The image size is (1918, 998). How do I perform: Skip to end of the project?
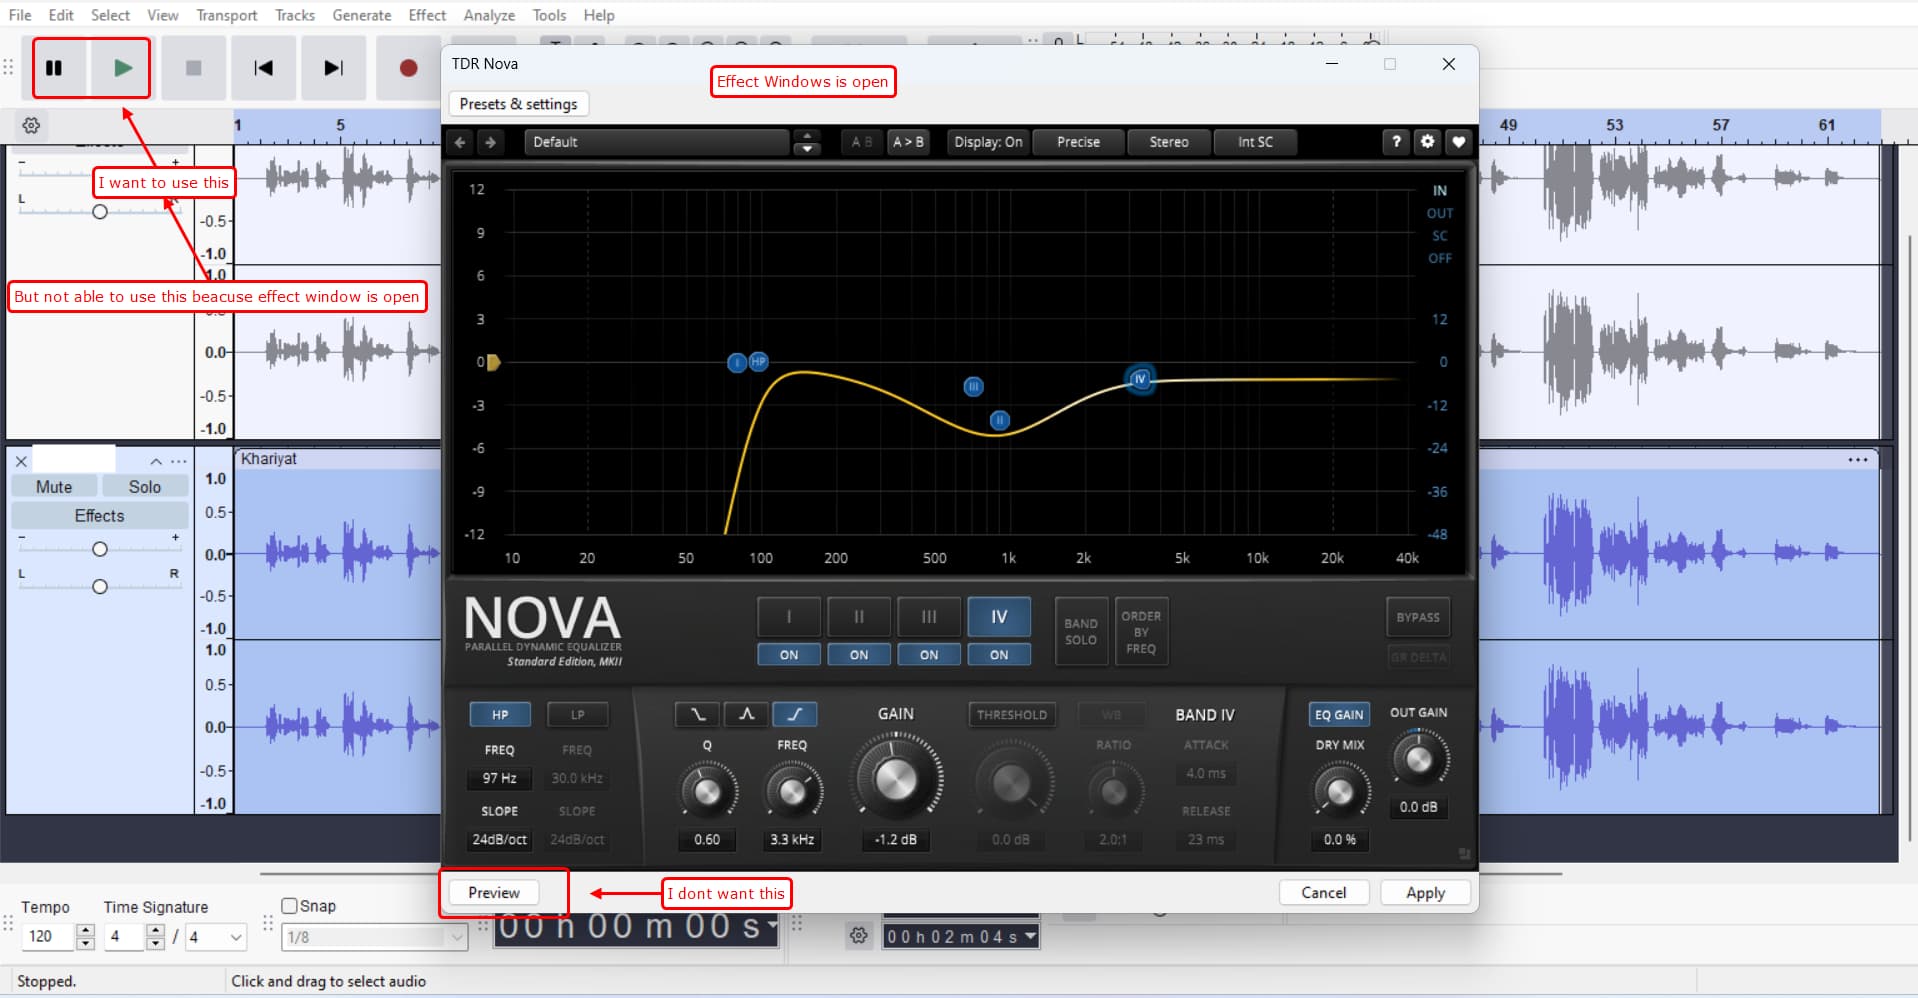tap(333, 68)
